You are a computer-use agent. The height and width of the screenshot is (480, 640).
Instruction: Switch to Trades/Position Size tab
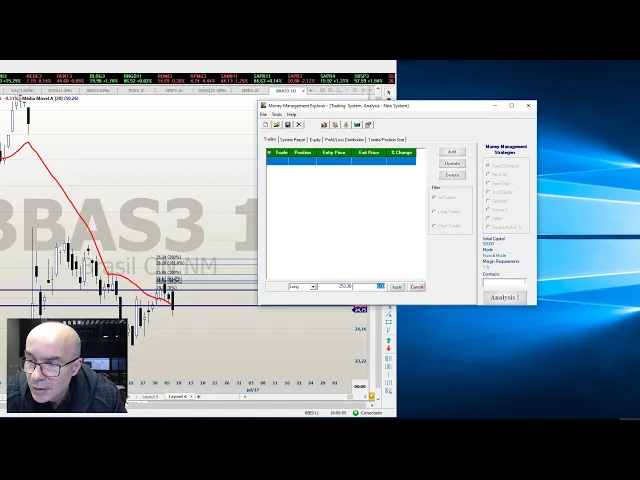(386, 140)
